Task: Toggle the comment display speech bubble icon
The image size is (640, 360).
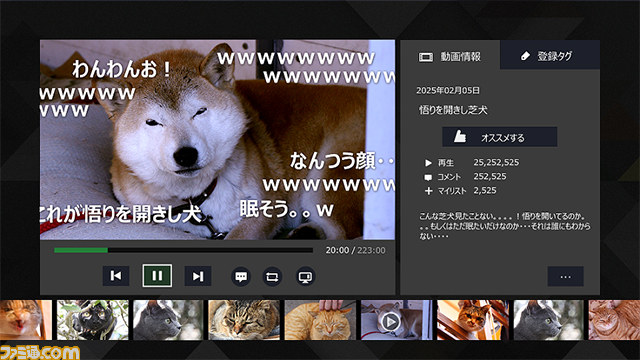Action: tap(241, 277)
